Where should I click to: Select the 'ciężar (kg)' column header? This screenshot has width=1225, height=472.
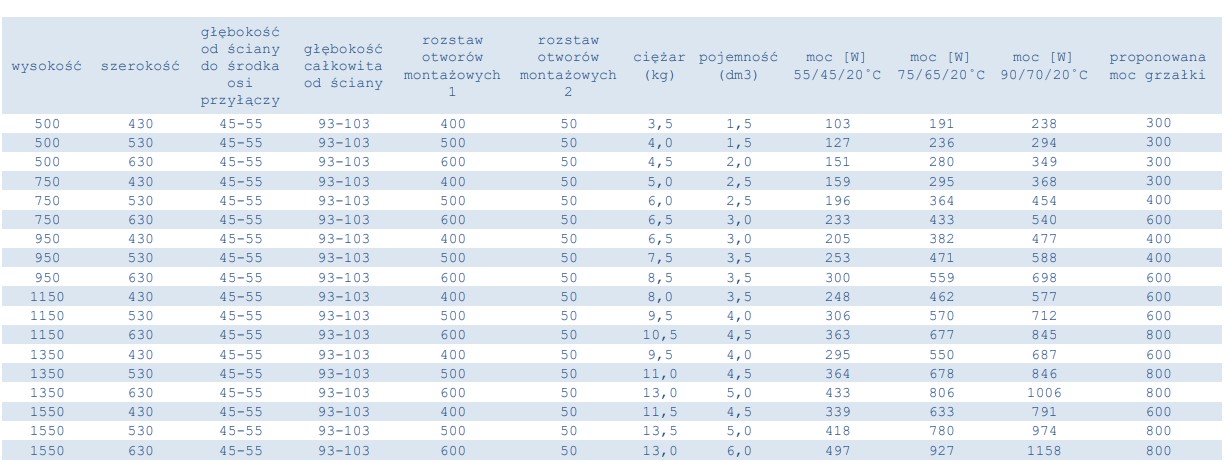pos(658,67)
